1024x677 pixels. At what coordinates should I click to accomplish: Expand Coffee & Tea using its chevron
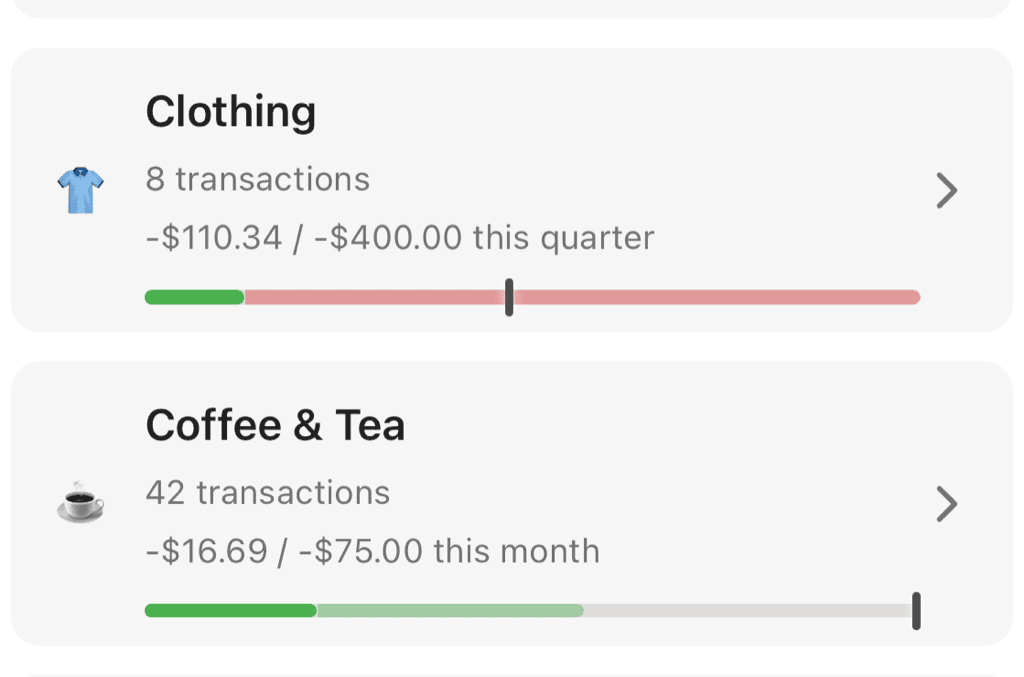(x=946, y=504)
